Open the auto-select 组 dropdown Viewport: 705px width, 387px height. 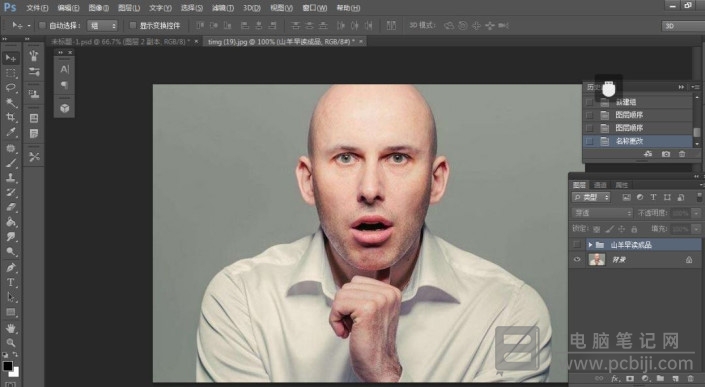103,26
